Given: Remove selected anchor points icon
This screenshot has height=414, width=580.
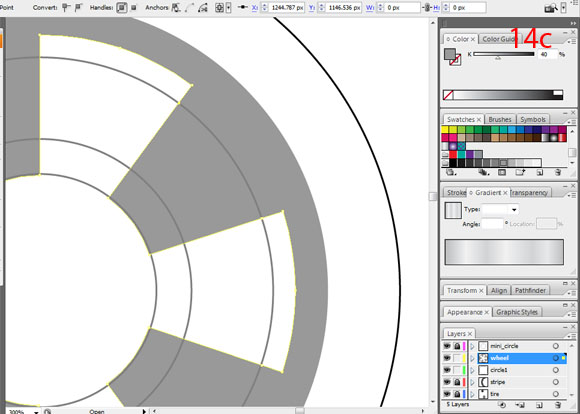Looking at the screenshot, I should 176,7.
